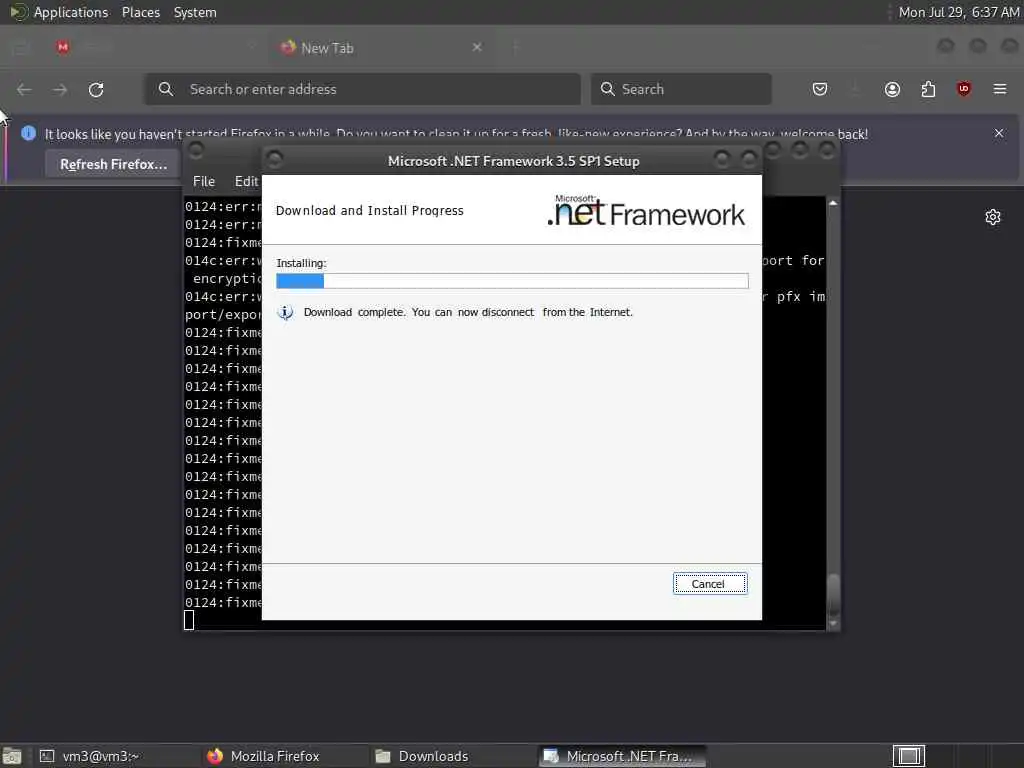Click the search magnifier in address bar
Viewport: 1024px width, 768px height.
tap(166, 89)
